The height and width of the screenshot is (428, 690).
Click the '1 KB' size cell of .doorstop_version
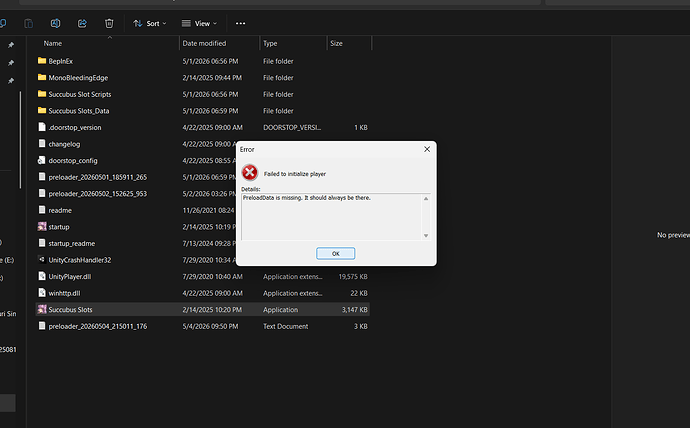[361, 128]
